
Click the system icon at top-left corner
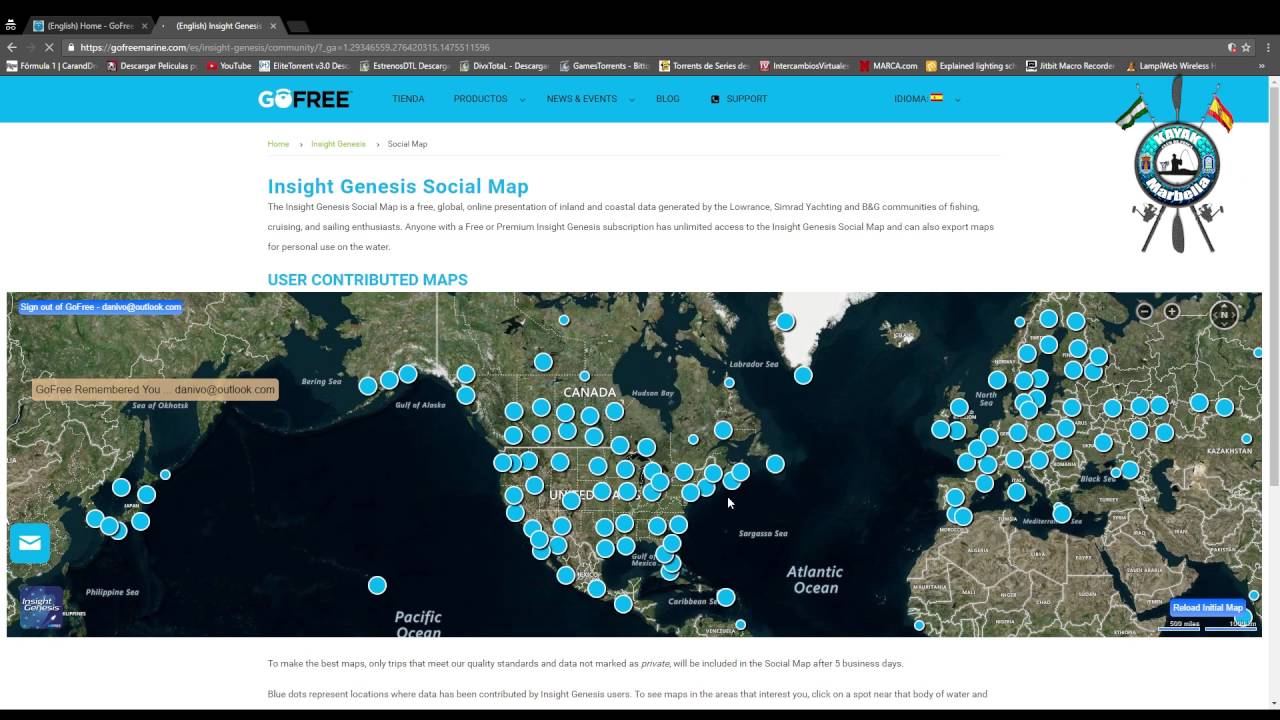(x=10, y=26)
